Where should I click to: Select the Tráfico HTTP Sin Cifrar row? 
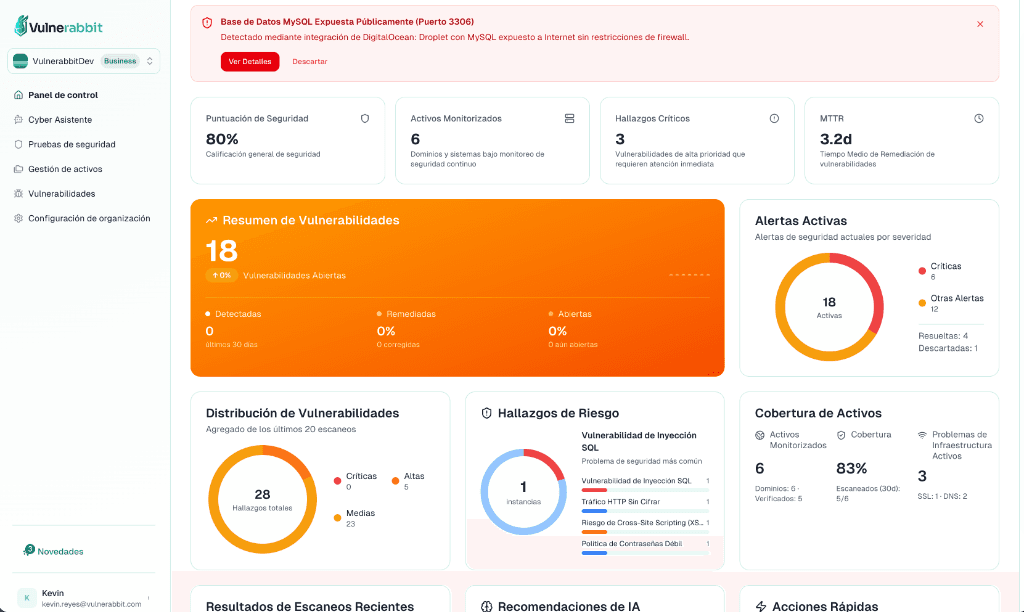click(645, 505)
